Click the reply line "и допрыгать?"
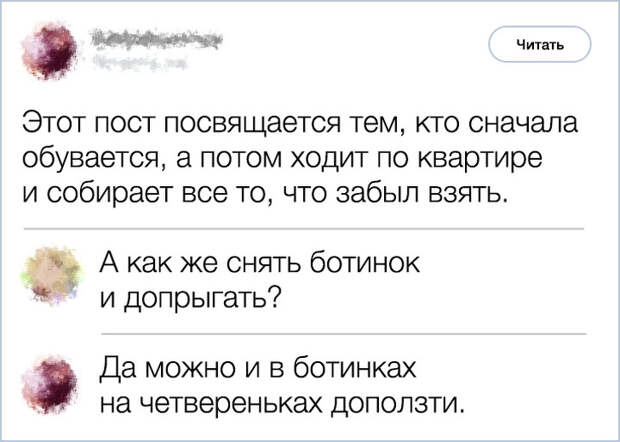 (x=188, y=297)
